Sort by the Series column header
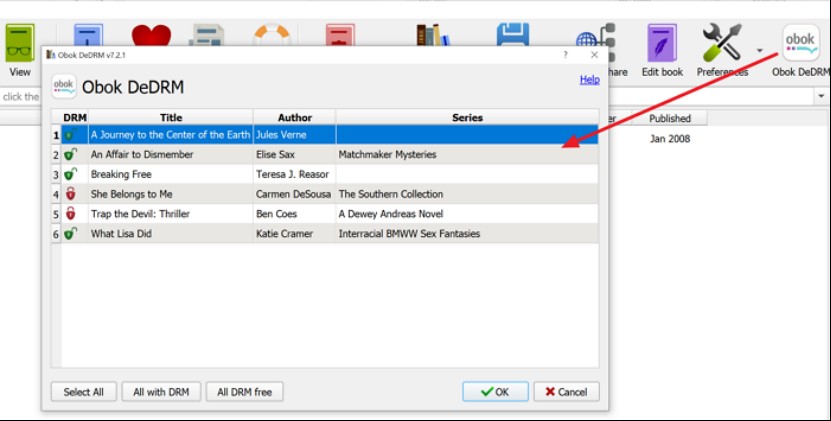The image size is (831, 421). pyautogui.click(x=467, y=117)
